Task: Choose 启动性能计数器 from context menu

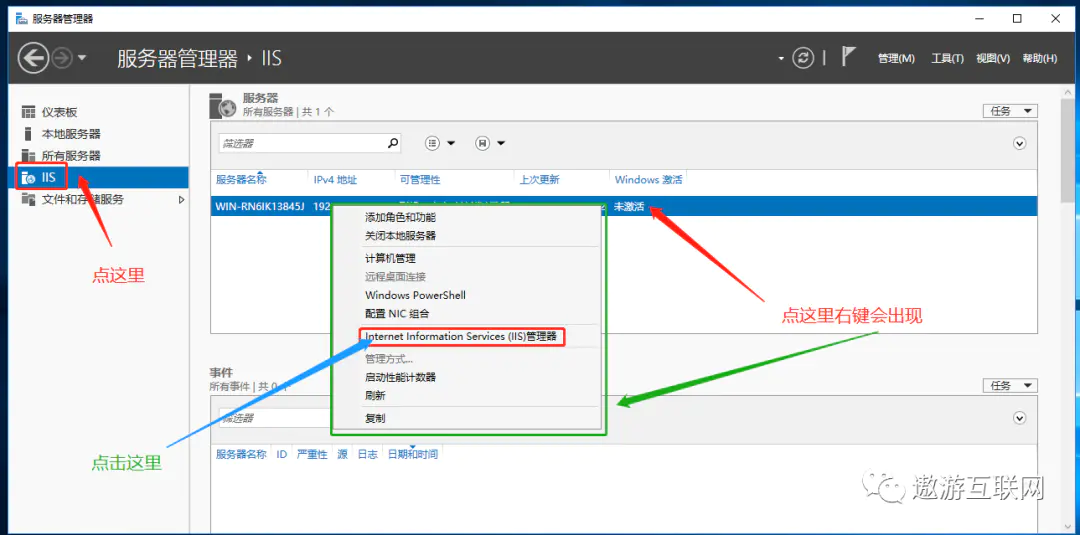Action: (x=400, y=377)
